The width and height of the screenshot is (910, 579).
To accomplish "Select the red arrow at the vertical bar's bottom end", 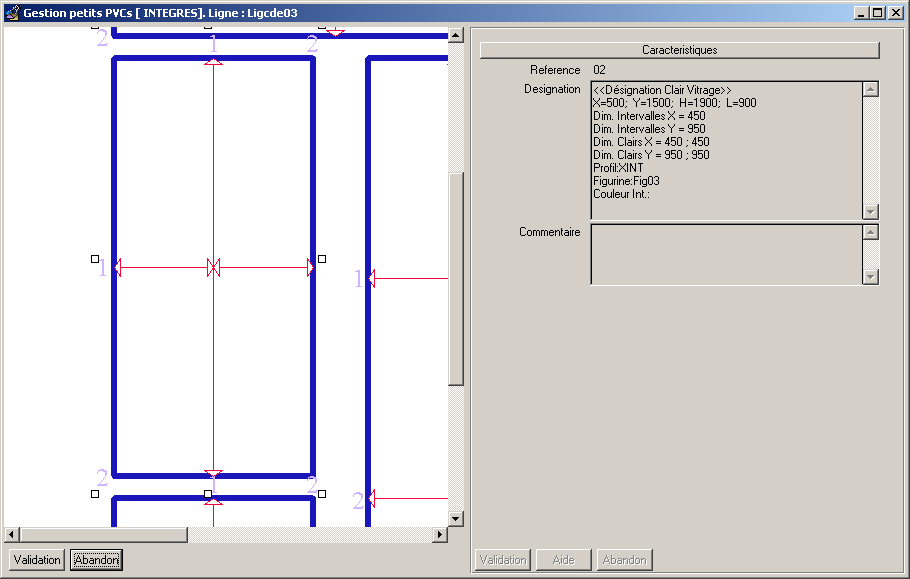I will click(213, 474).
